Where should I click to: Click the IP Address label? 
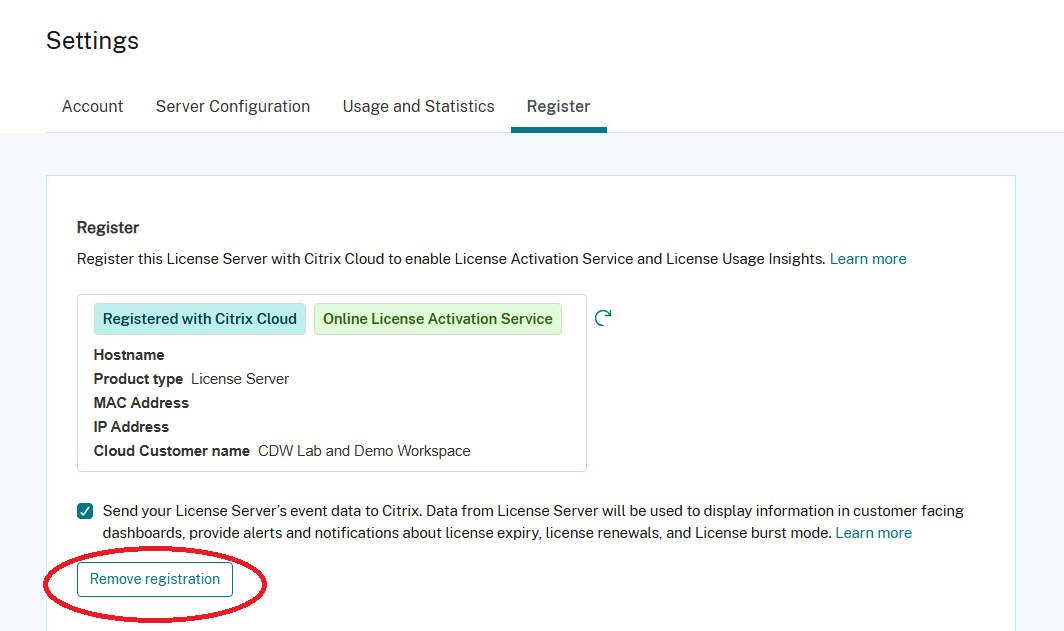[131, 427]
